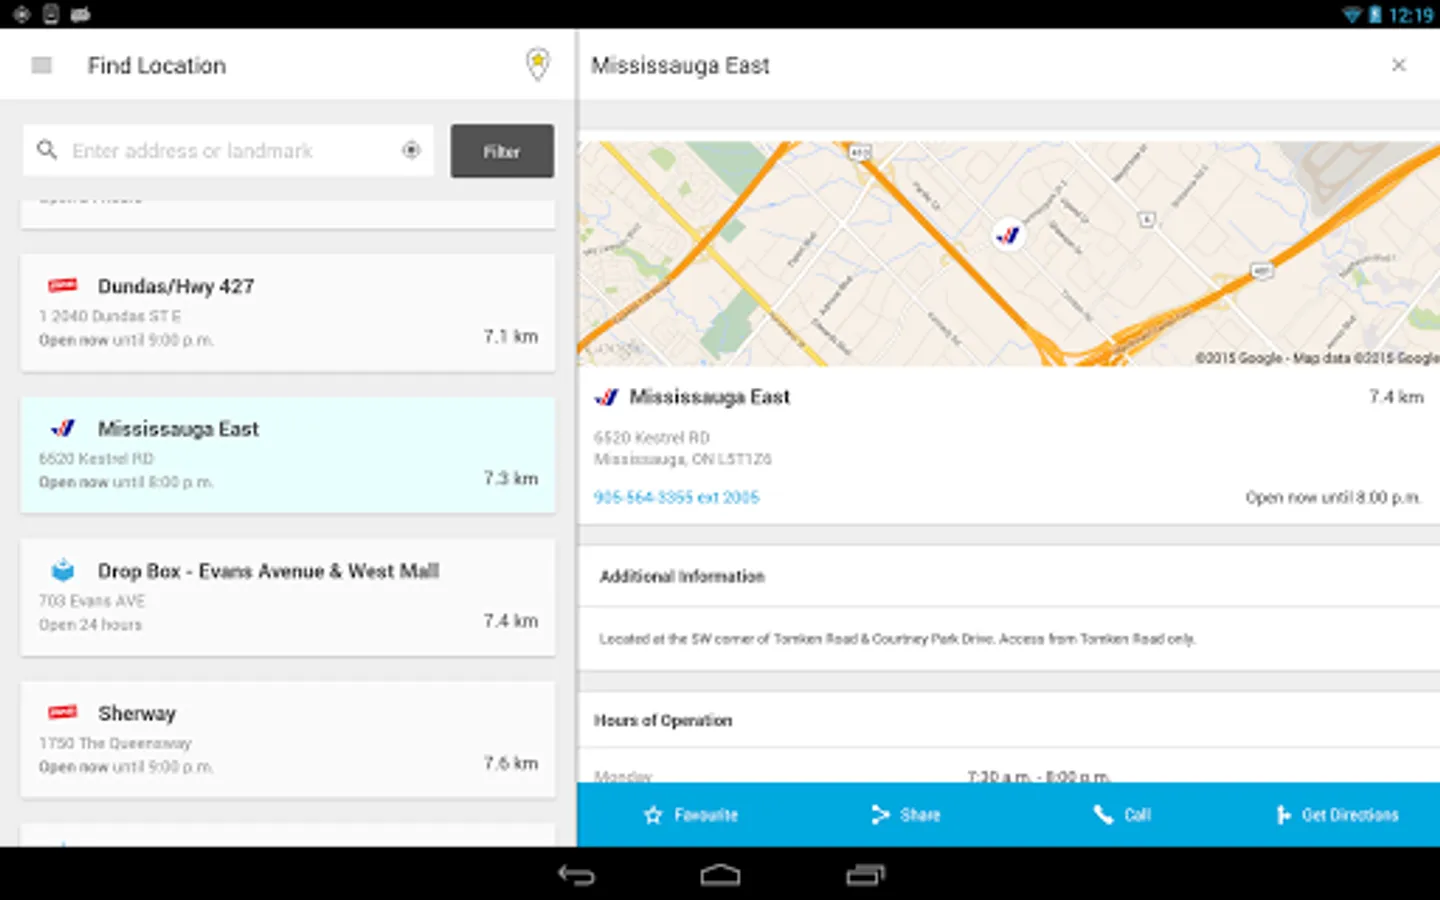Click the Share button
This screenshot has height=900, width=1440.
coord(906,815)
